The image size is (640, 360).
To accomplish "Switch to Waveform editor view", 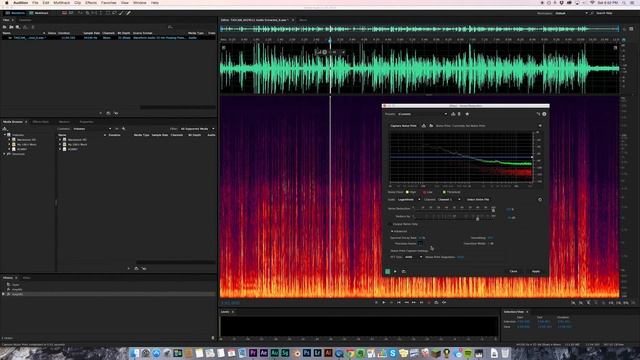I will 16,13.
